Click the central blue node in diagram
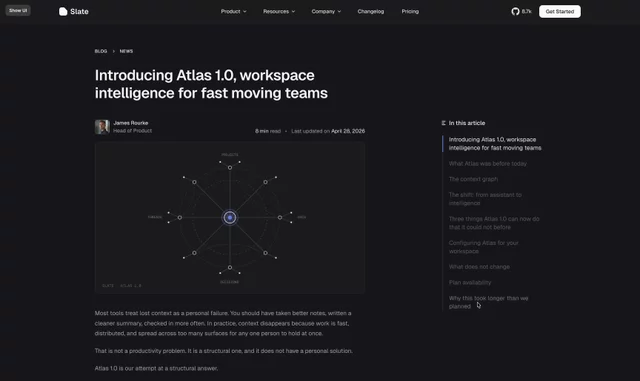Viewport: 640px width, 381px height. point(230,218)
